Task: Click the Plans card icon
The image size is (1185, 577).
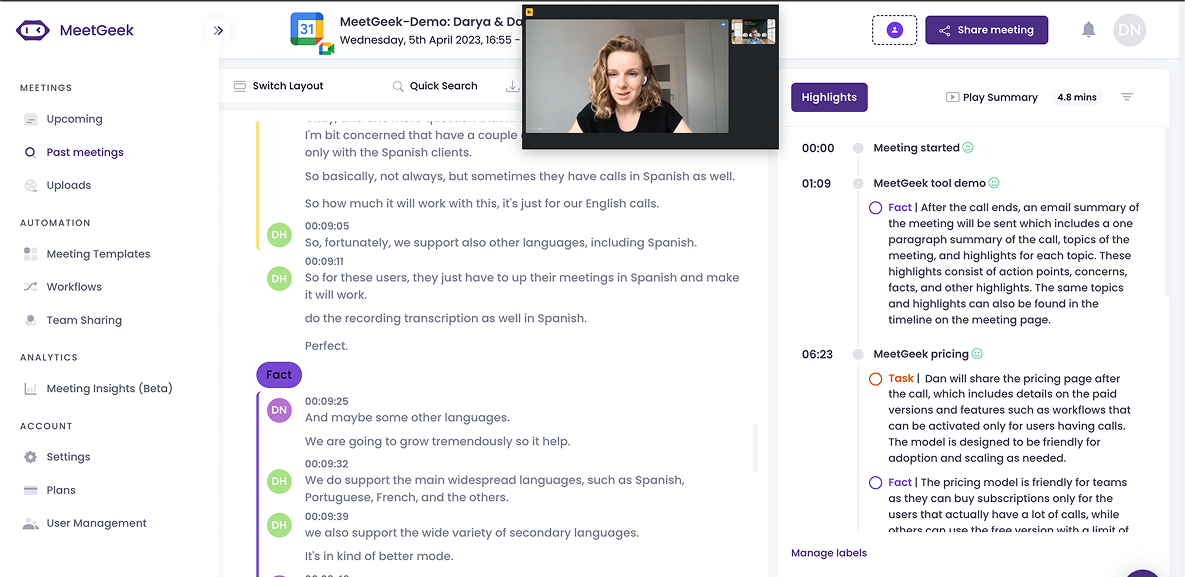Action: click(30, 490)
